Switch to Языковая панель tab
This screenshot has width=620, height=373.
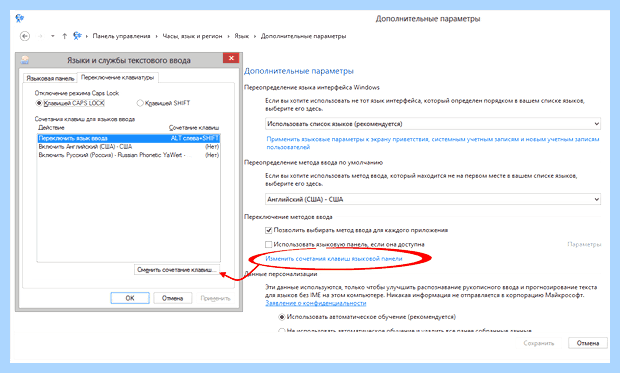[x=50, y=78]
